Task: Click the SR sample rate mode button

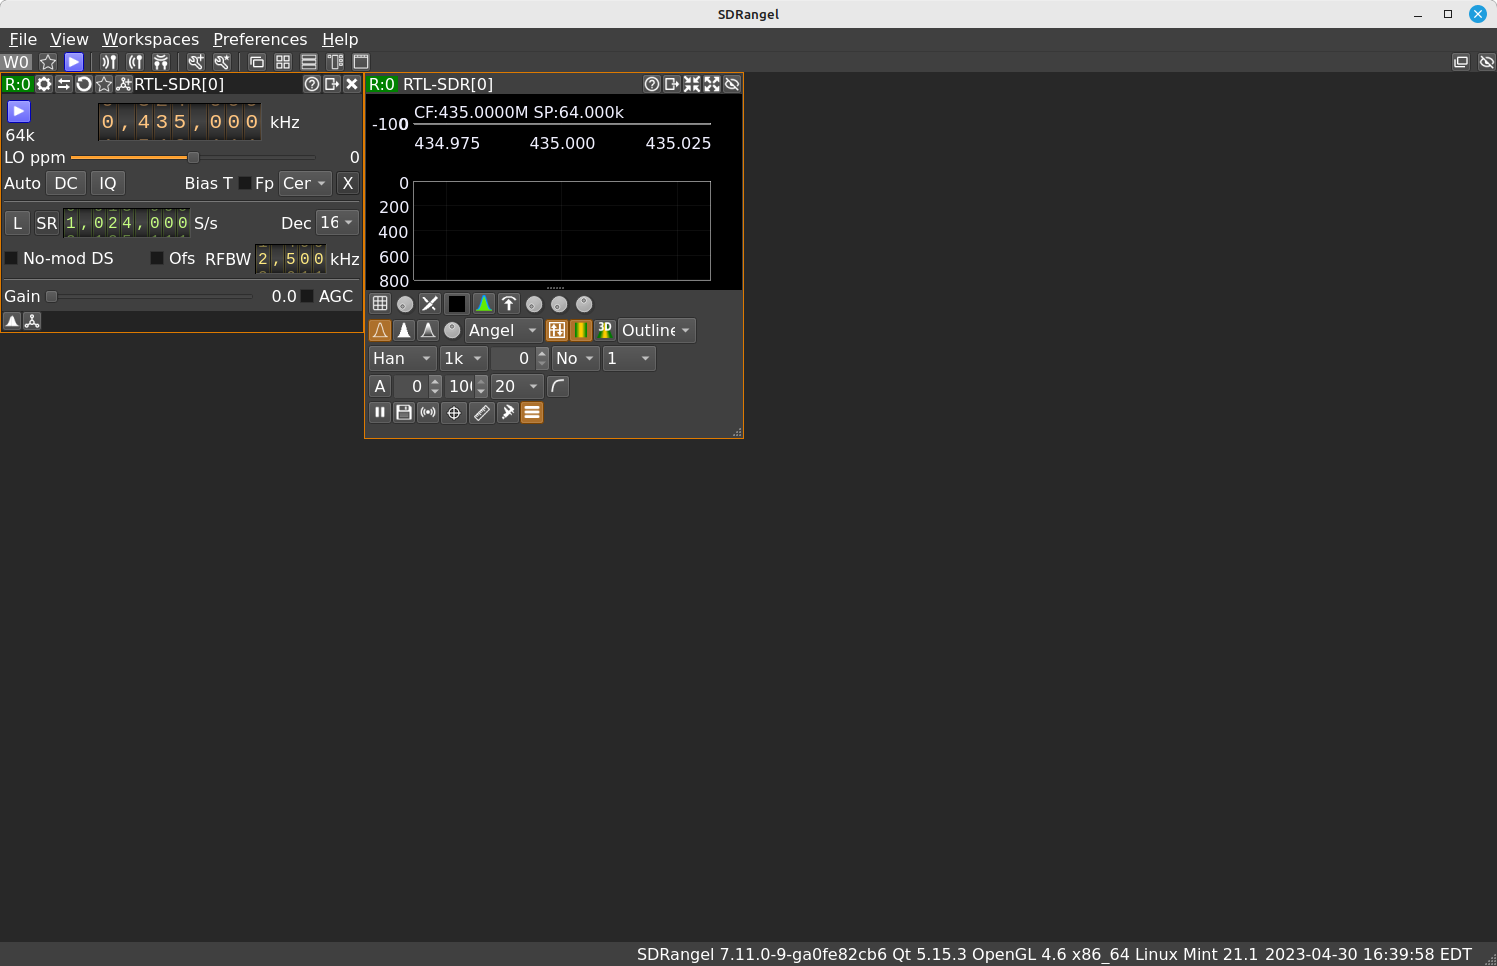Action: [47, 223]
